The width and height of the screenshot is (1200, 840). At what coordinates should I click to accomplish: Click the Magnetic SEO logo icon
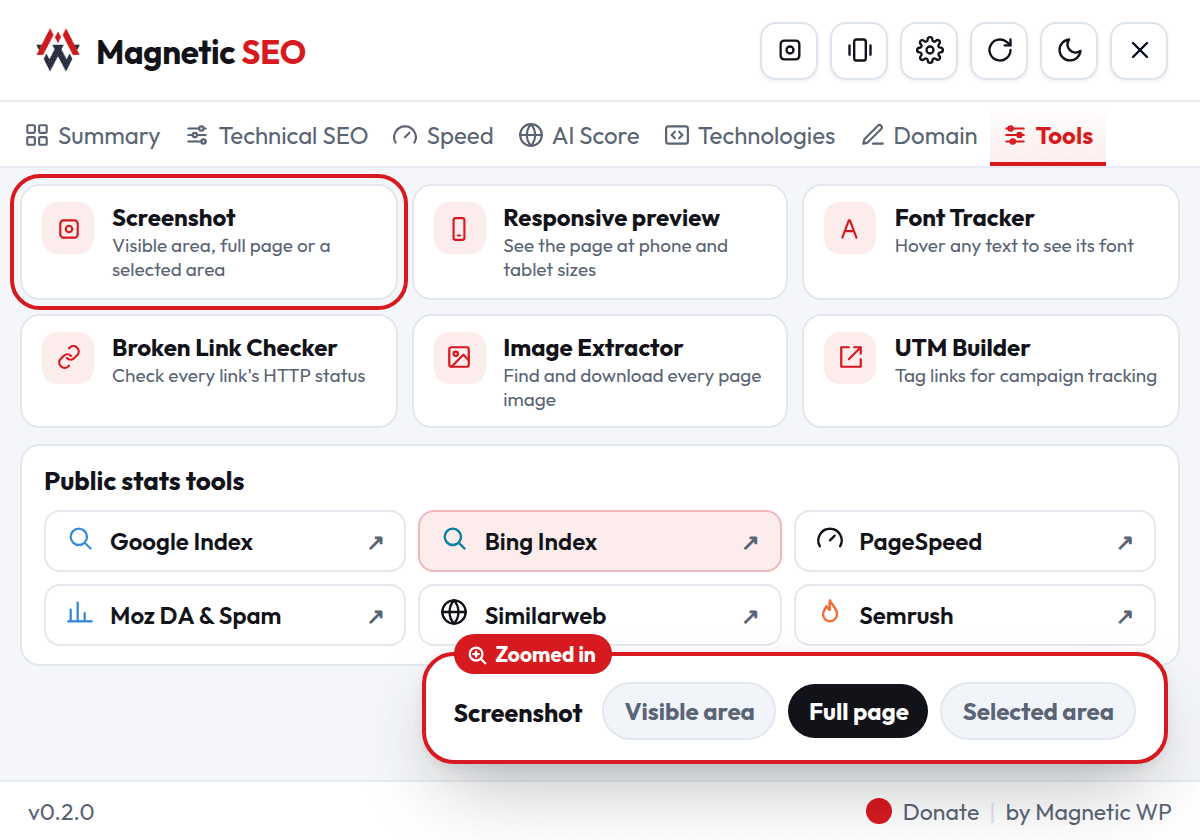tap(57, 50)
